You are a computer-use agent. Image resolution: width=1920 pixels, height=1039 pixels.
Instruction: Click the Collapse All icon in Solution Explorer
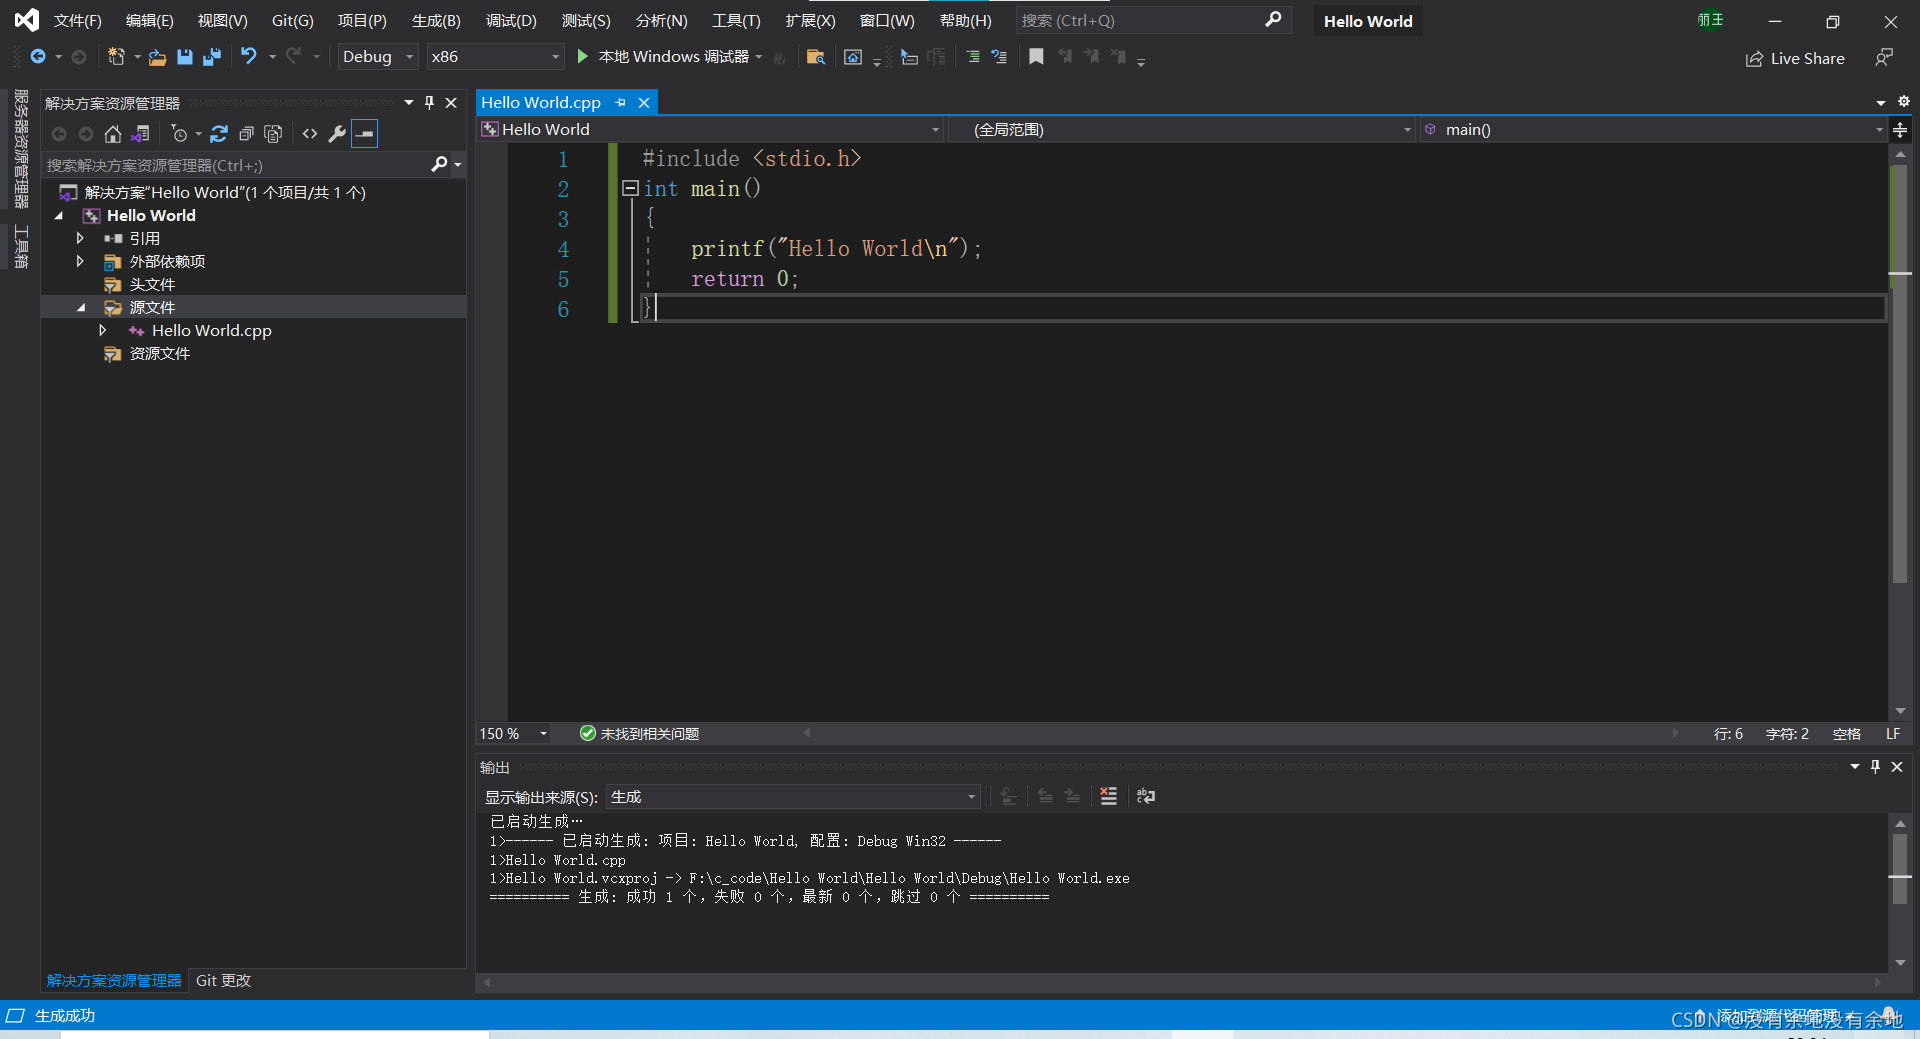(246, 134)
